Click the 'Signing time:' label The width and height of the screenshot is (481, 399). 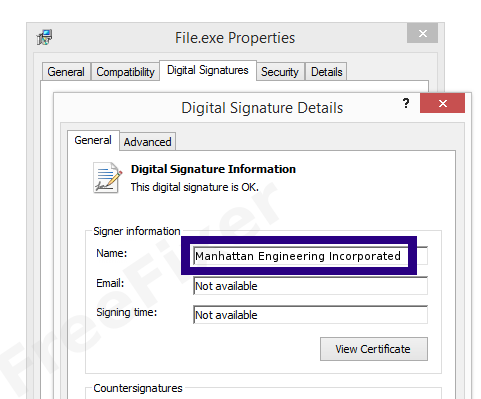point(127,313)
